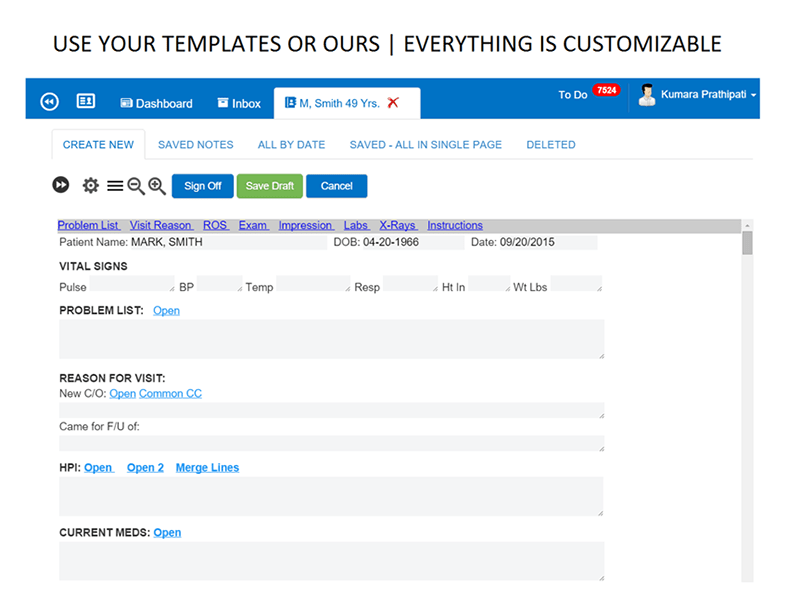The height and width of the screenshot is (595, 800).
Task: Click the rewind icon in top blue bar
Action: click(x=49, y=102)
